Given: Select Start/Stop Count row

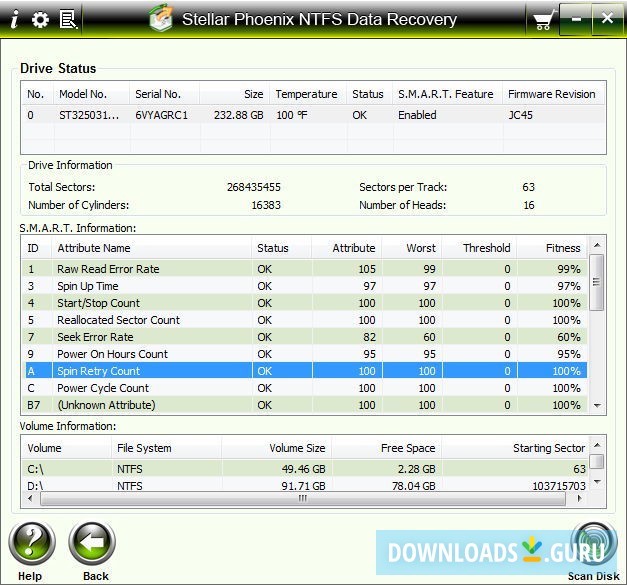Looking at the screenshot, I should click(x=305, y=303).
